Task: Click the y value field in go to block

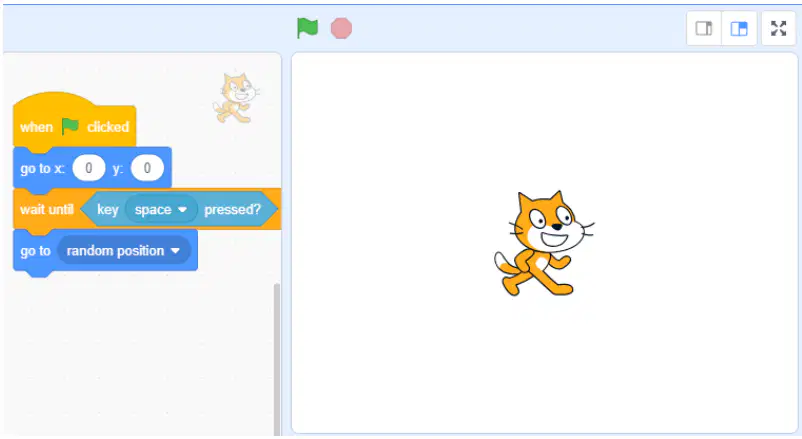Action: (x=147, y=168)
